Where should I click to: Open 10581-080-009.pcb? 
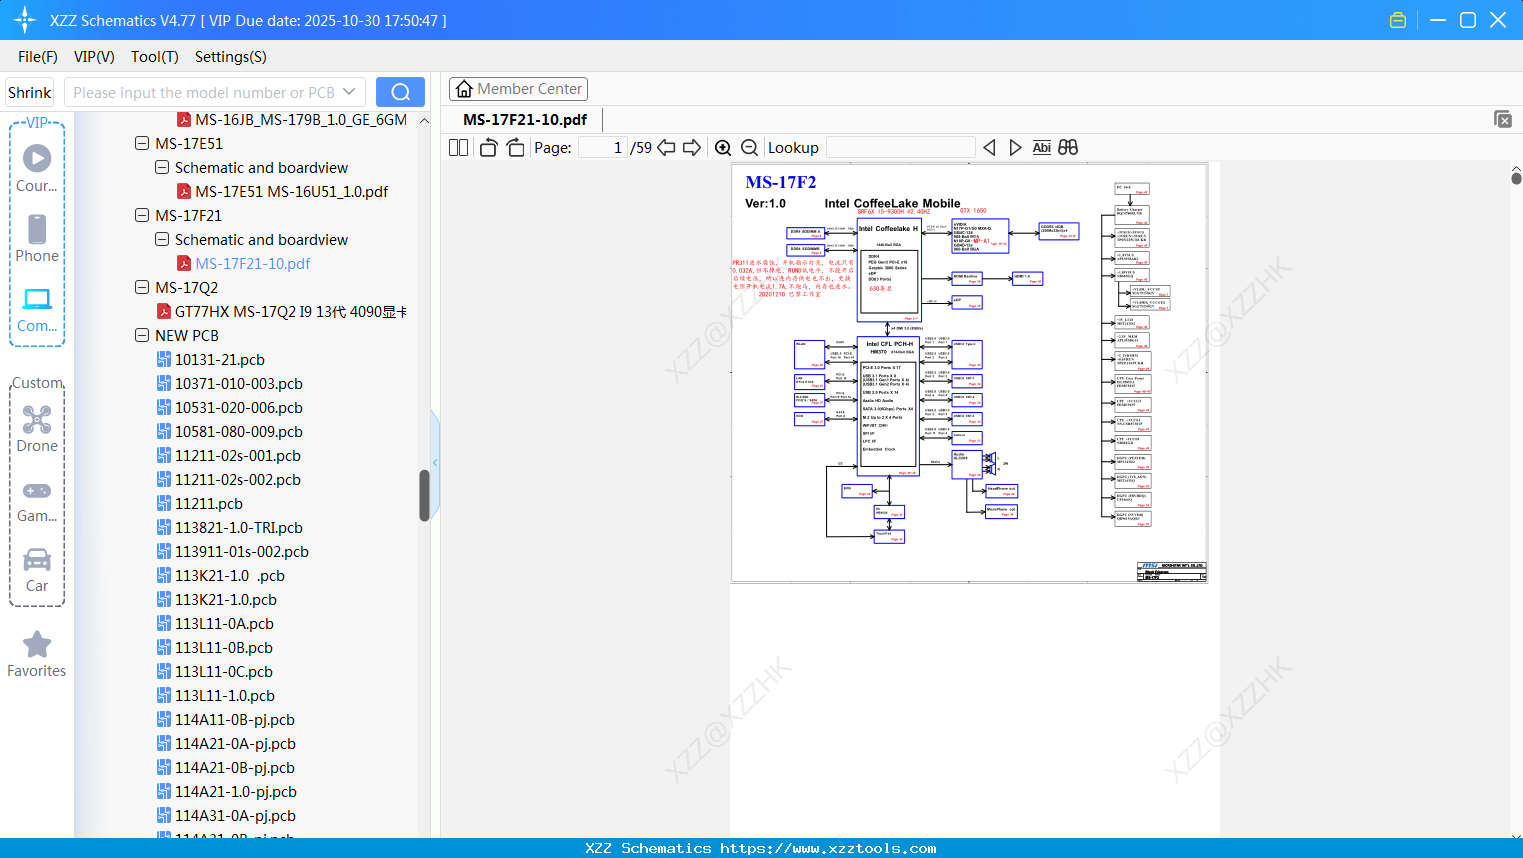click(x=239, y=431)
